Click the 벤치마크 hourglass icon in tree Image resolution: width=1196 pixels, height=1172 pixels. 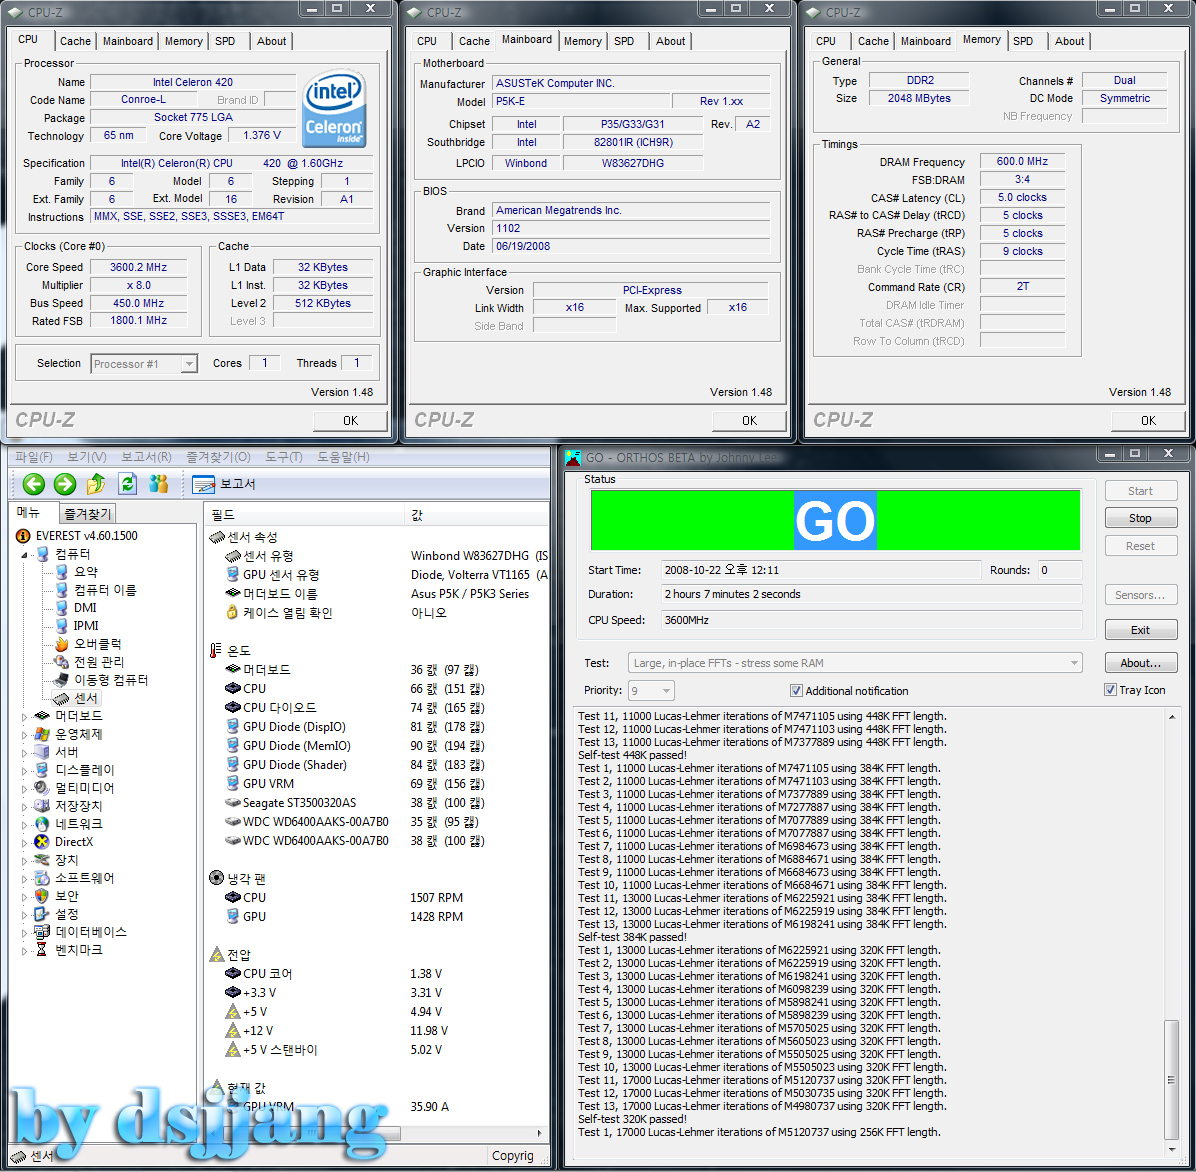tap(43, 950)
